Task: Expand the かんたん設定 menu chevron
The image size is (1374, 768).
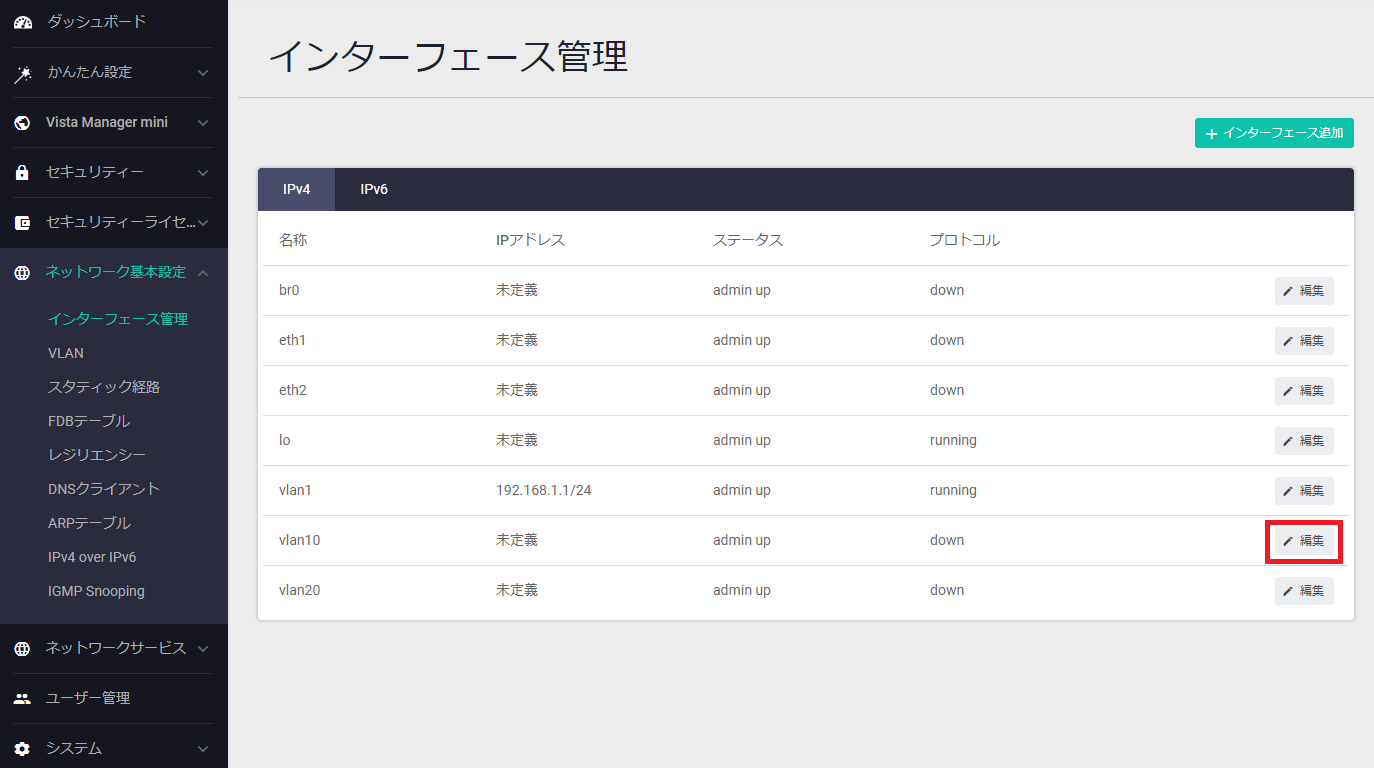Action: click(x=203, y=73)
